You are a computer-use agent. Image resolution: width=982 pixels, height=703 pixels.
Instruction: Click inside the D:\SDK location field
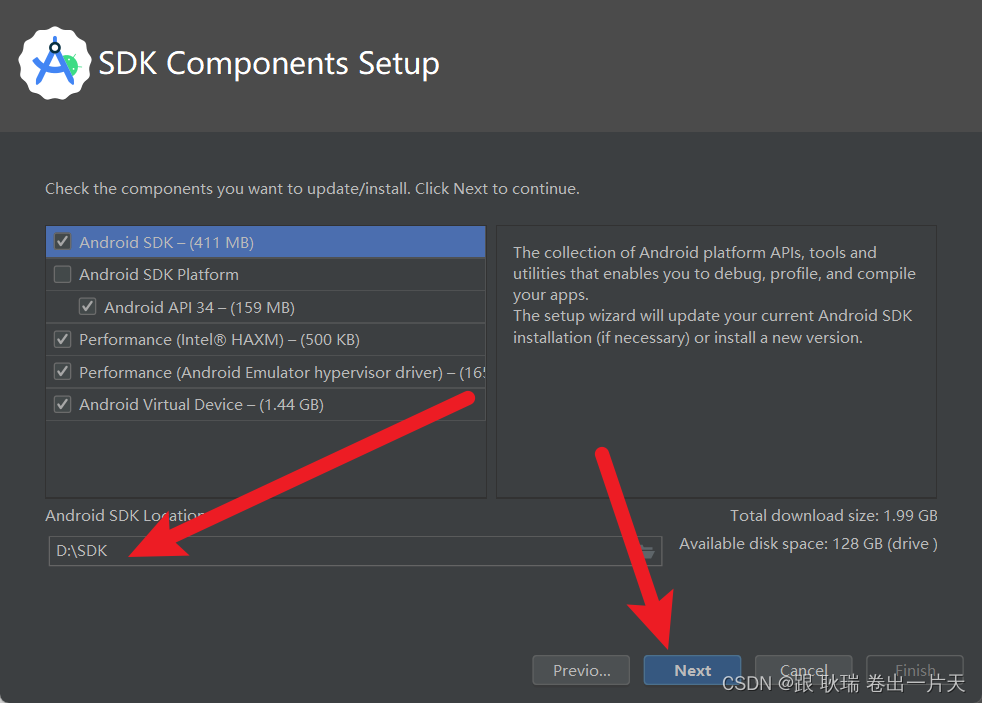click(300, 550)
